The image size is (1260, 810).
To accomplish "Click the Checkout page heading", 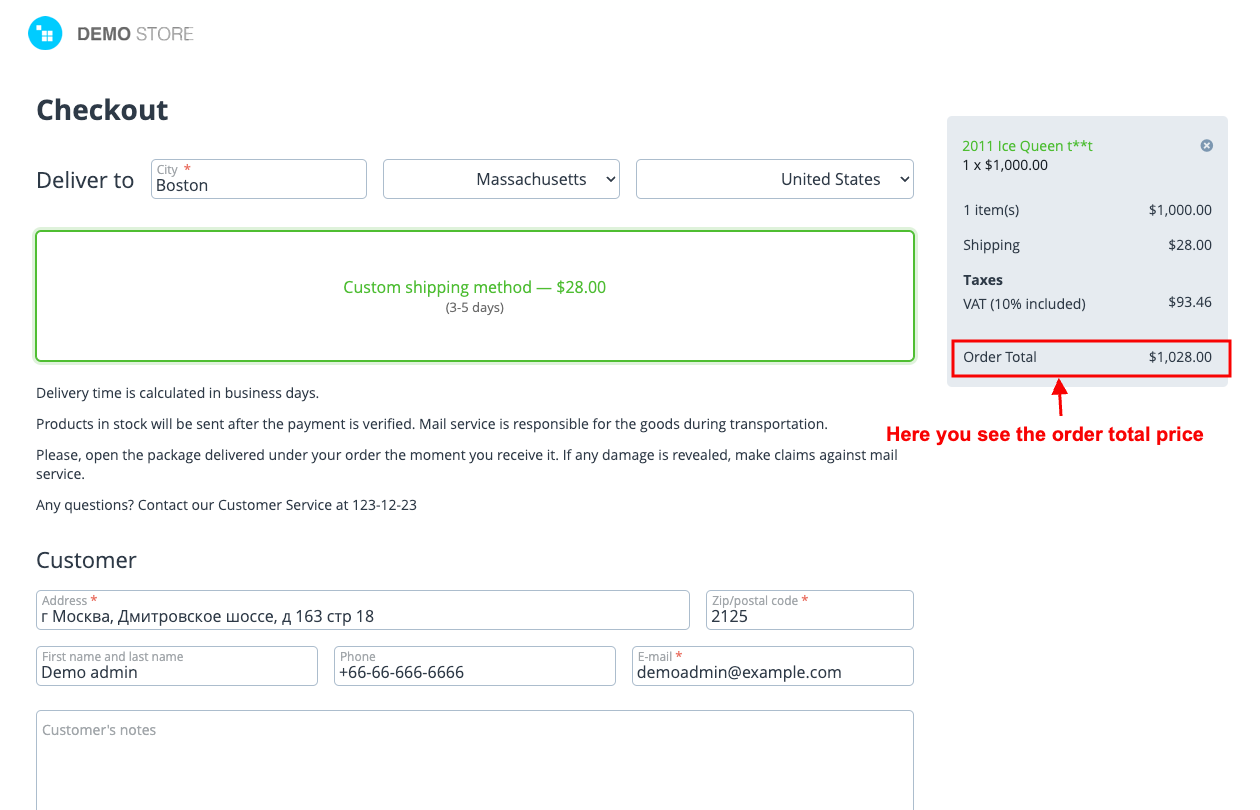I will pos(102,110).
